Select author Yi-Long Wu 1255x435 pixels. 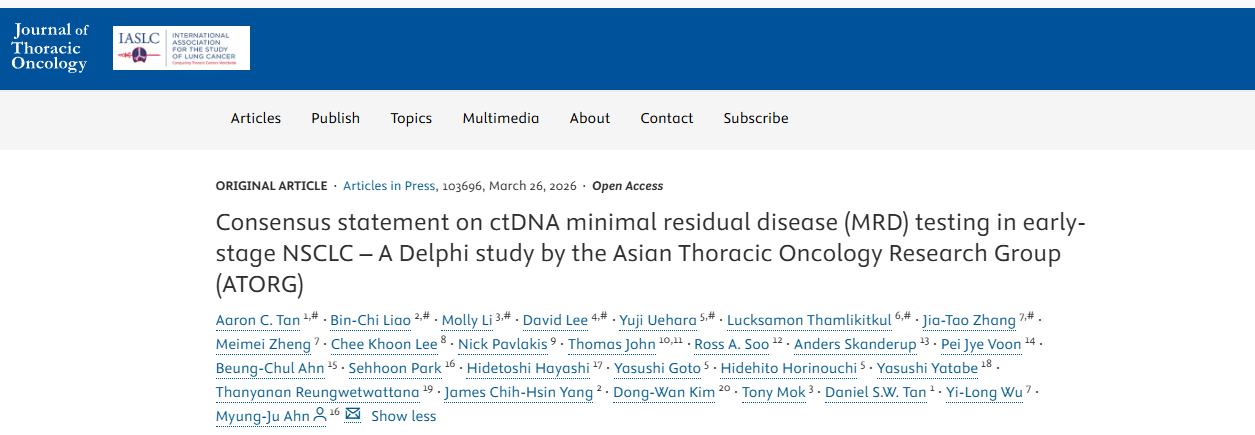click(x=984, y=393)
